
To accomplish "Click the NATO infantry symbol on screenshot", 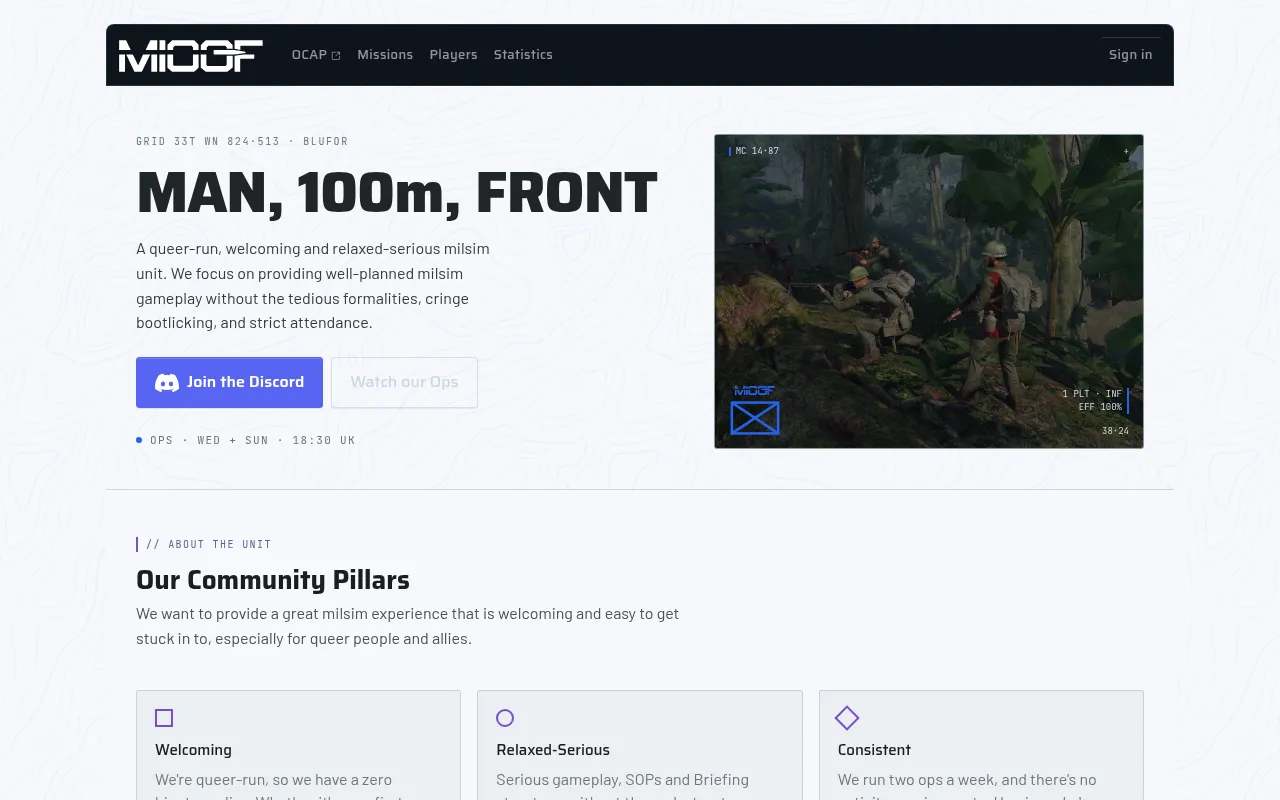I will click(x=755, y=418).
